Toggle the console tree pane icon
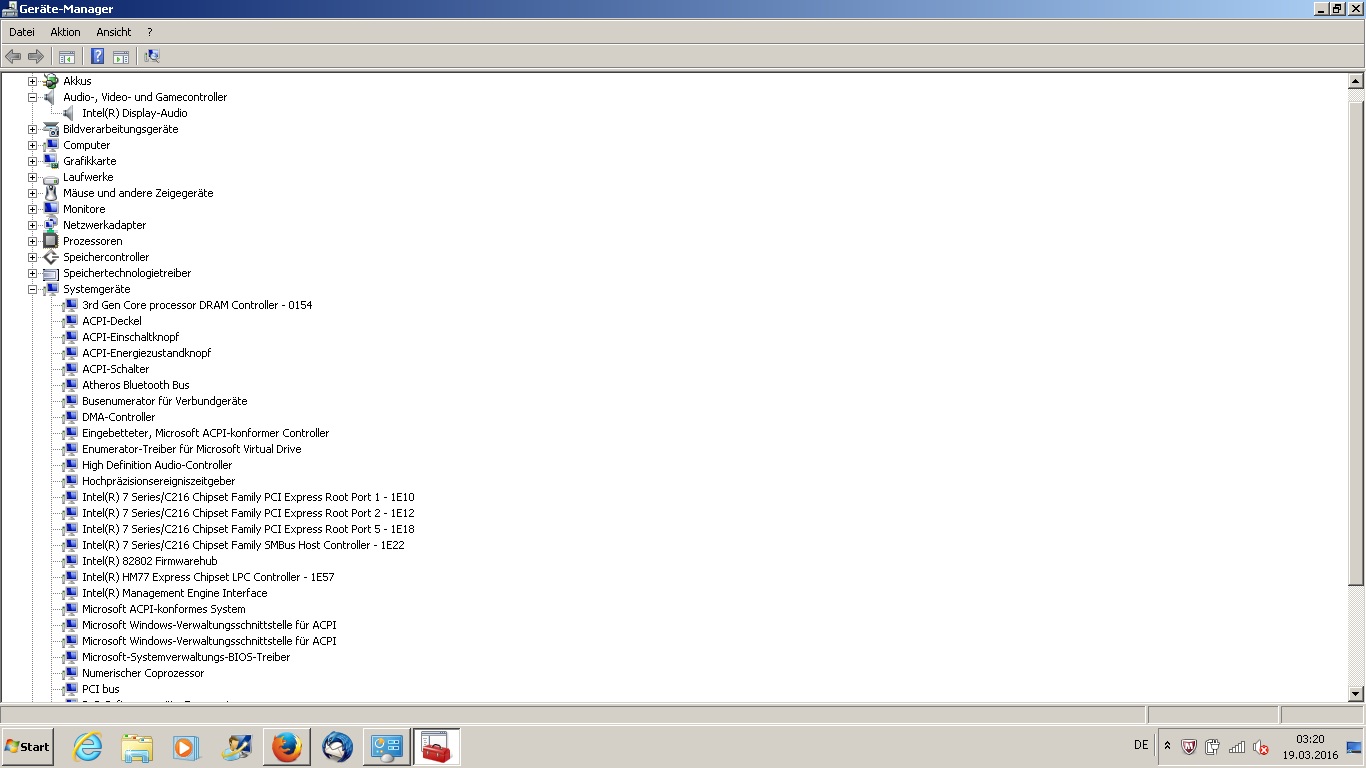 pyautogui.click(x=67, y=57)
